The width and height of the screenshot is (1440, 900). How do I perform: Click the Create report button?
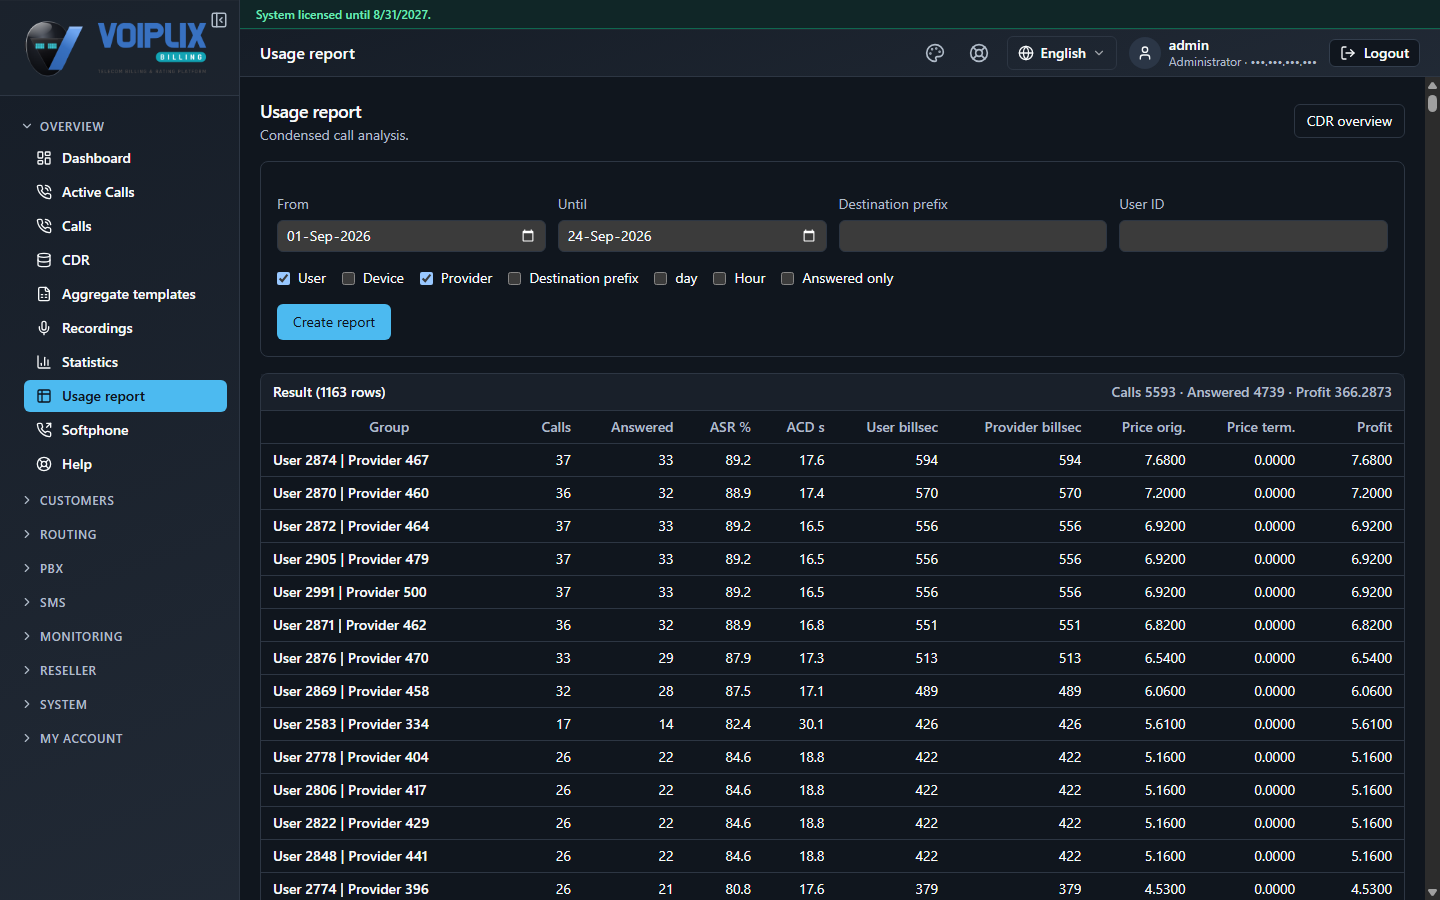pyautogui.click(x=334, y=322)
